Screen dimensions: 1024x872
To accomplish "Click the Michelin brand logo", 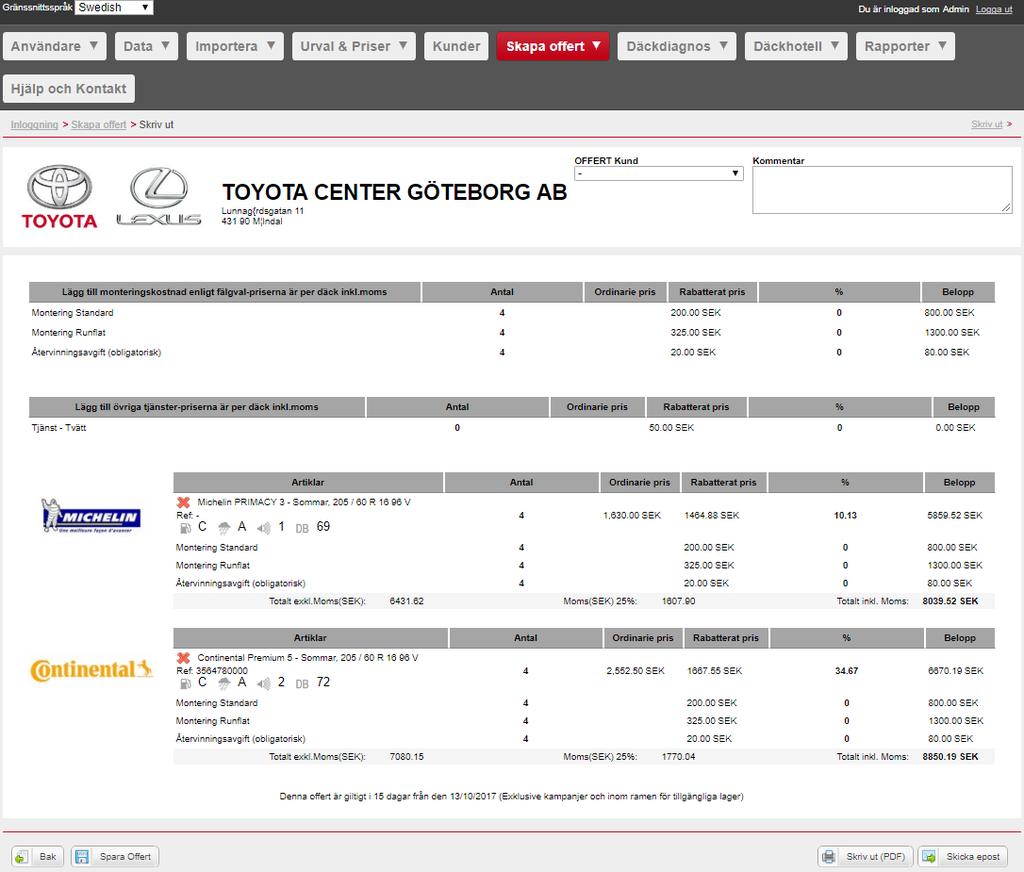I will [x=91, y=516].
